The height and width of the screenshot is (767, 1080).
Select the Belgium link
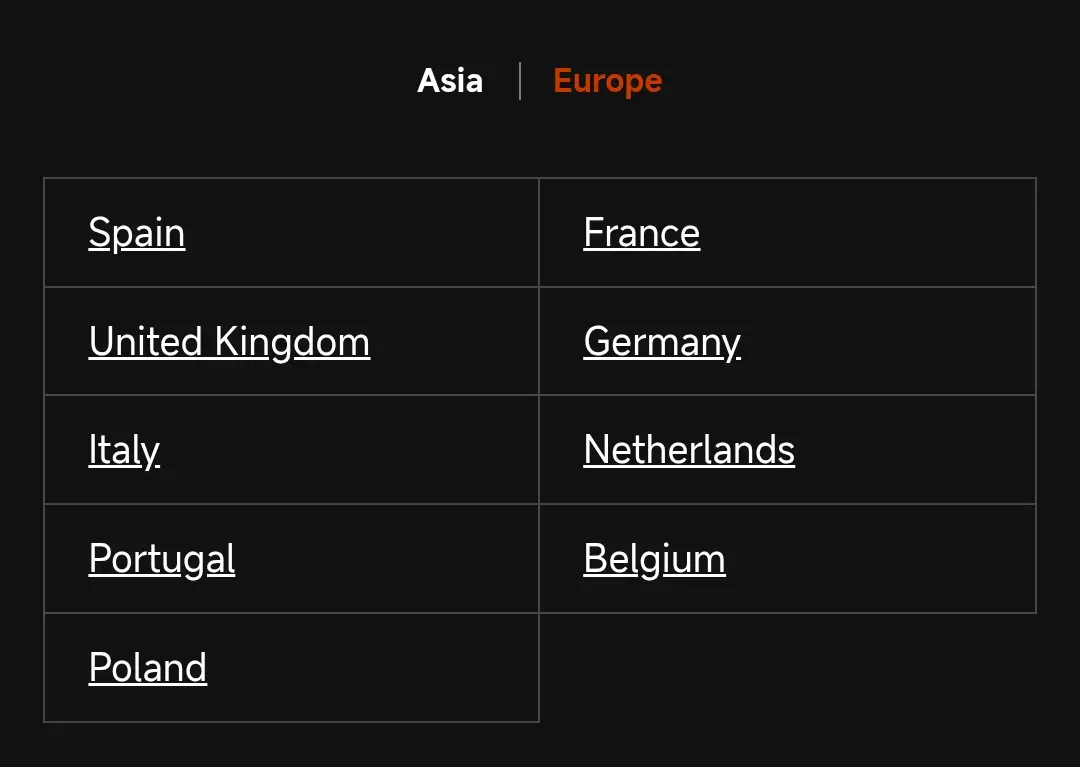pos(654,559)
